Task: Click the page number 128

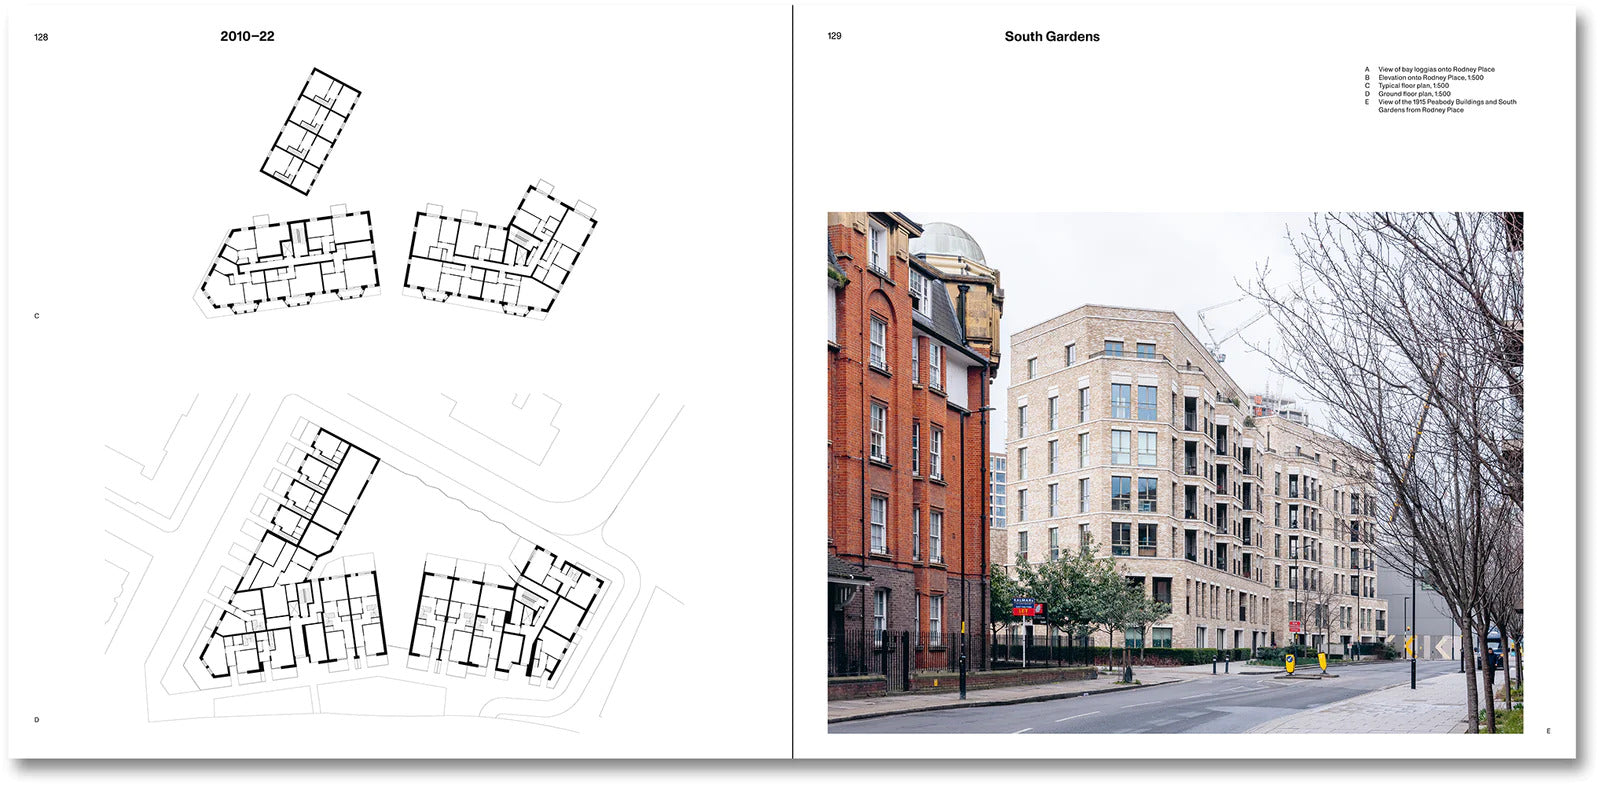Action: (41, 37)
